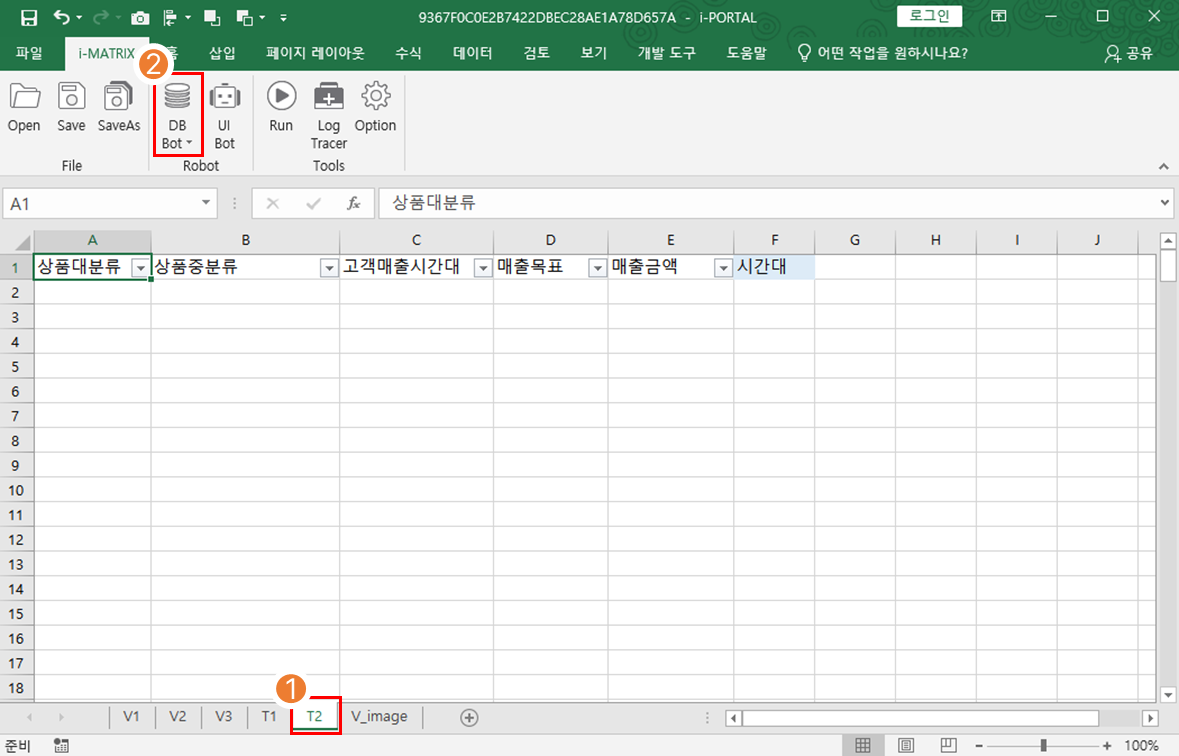Screen dimensions: 1179x756
Task: Open the 데이터 ribbon tab
Action: point(472,53)
